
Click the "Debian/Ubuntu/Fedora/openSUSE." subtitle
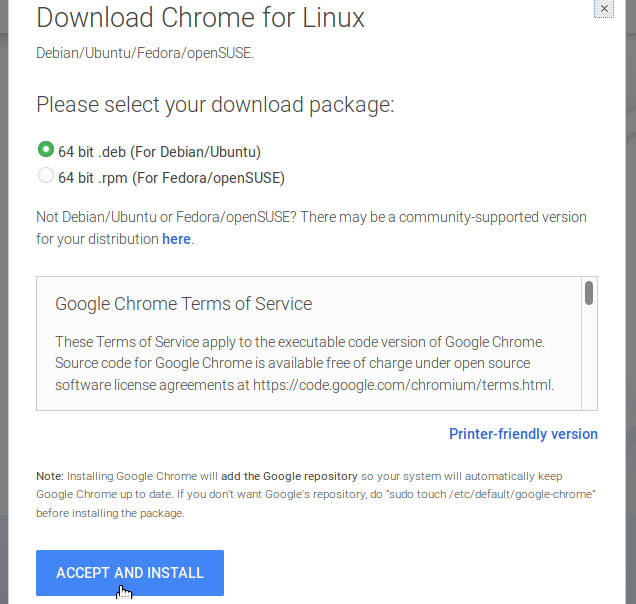click(x=145, y=53)
